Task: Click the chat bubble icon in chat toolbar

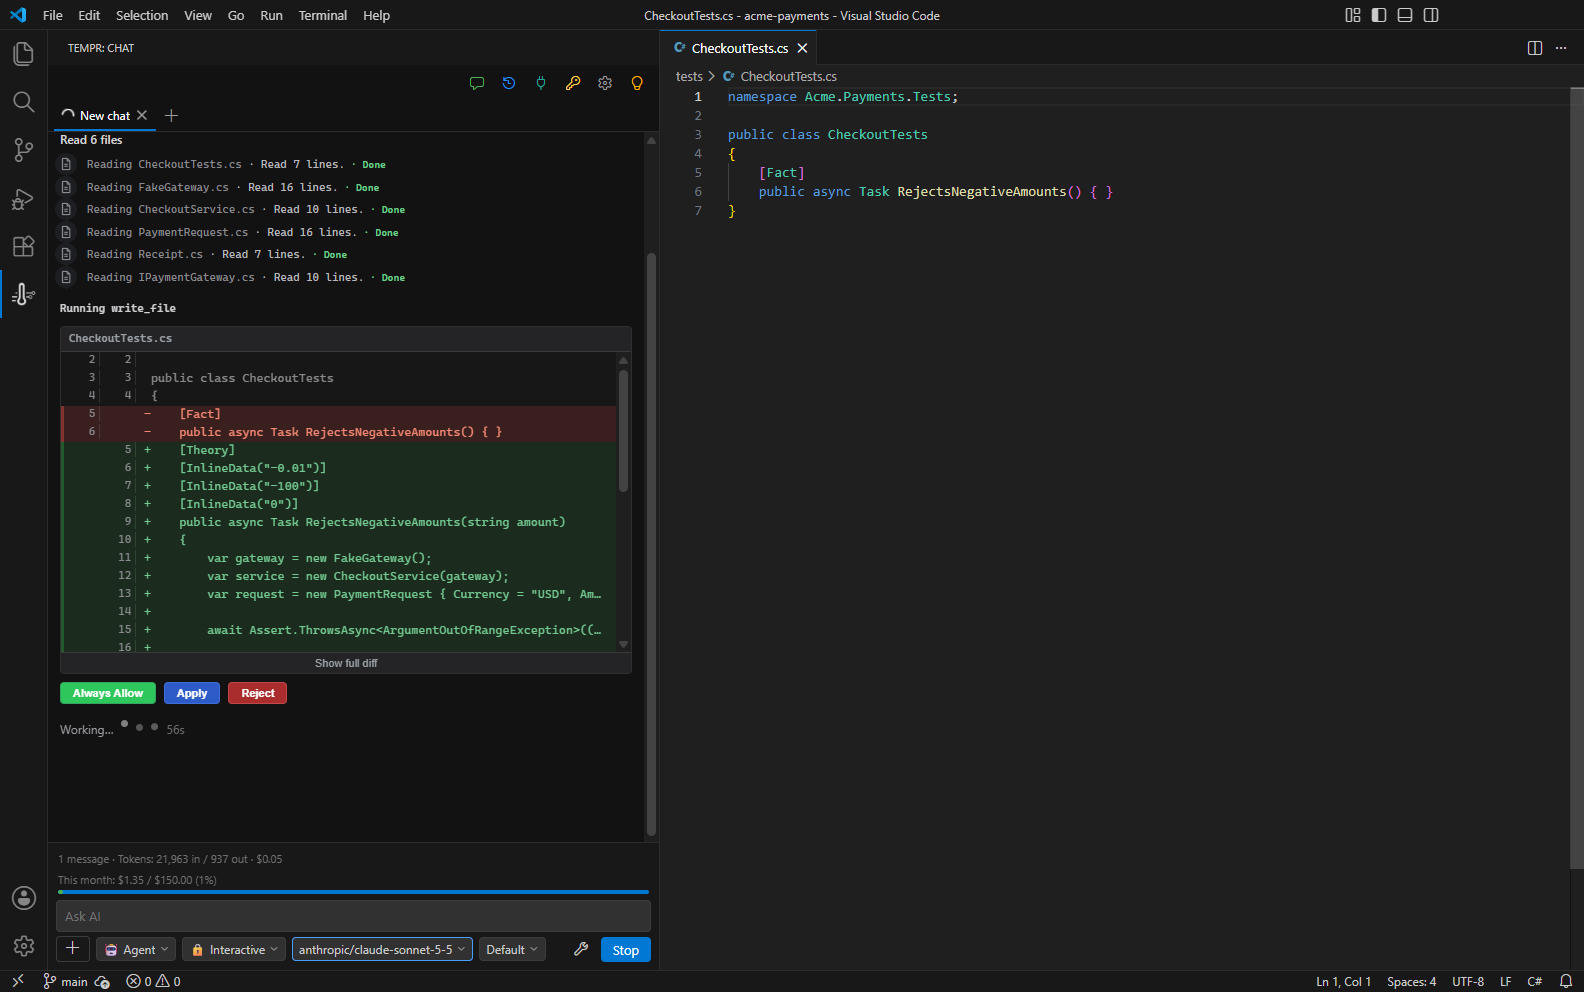Action: coord(477,83)
